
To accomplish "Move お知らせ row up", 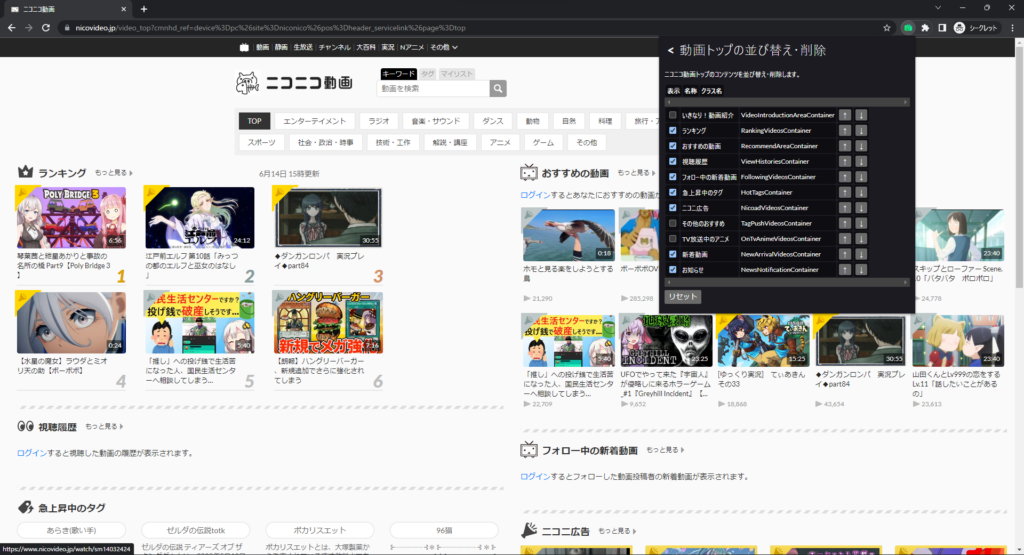I will tap(845, 270).
